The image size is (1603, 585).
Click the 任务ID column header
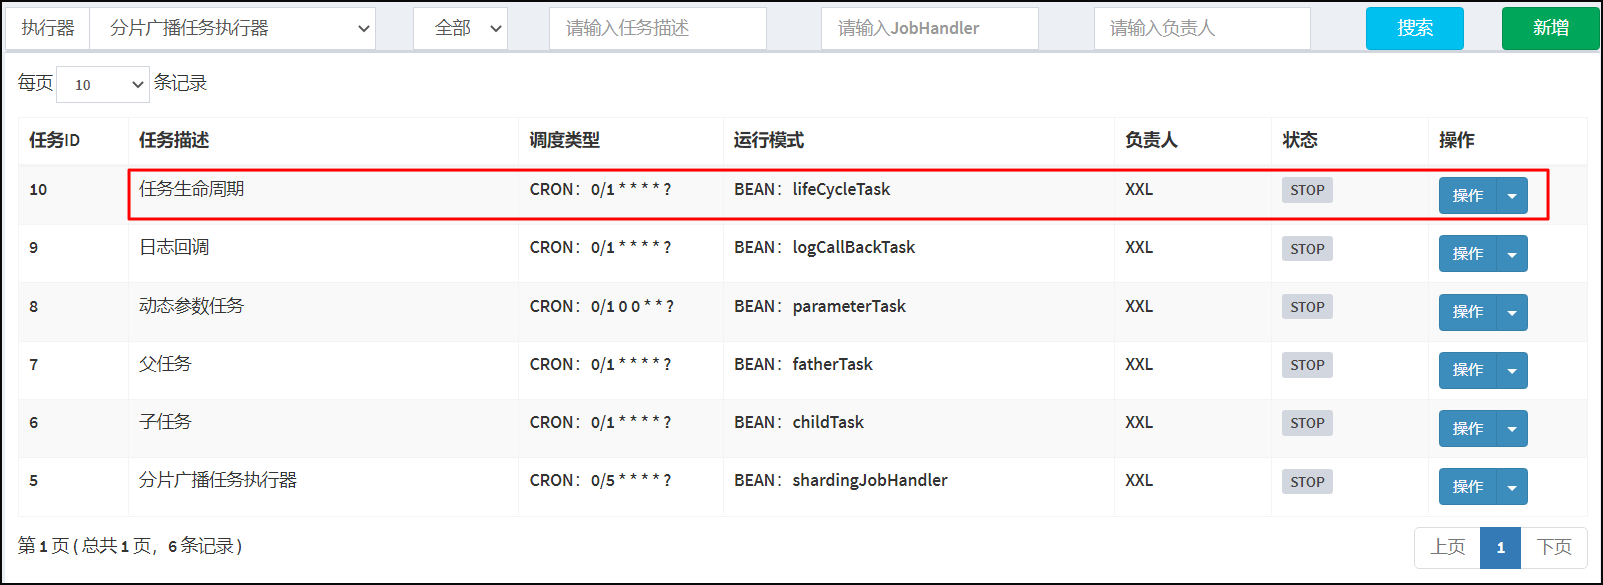(54, 140)
